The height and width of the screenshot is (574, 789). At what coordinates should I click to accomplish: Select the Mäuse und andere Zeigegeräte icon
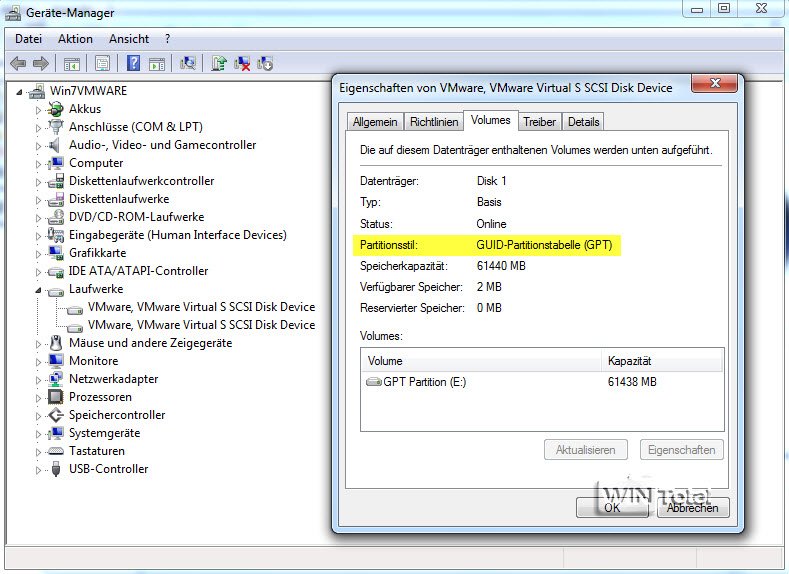click(x=56, y=343)
